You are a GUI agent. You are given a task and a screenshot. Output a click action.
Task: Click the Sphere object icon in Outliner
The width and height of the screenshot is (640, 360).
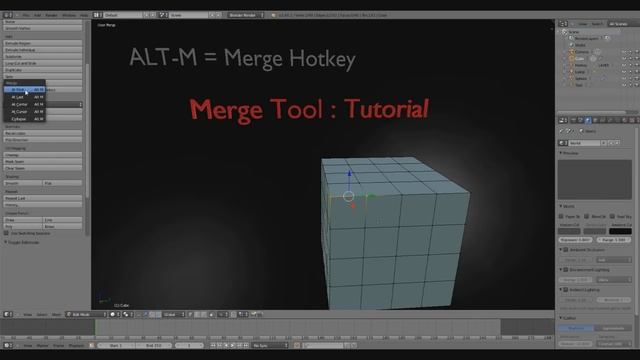[x=571, y=78]
